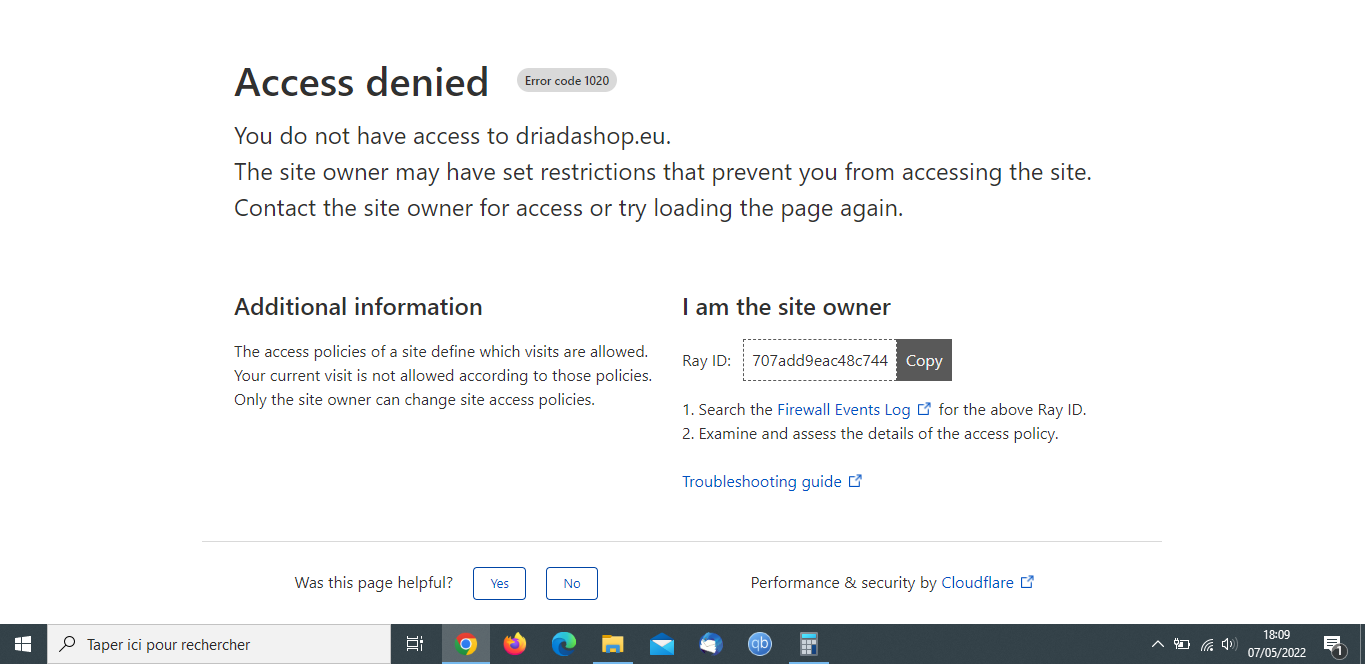Image resolution: width=1365 pixels, height=664 pixels.
Task: Open Google Chrome from the taskbar
Action: pos(466,645)
